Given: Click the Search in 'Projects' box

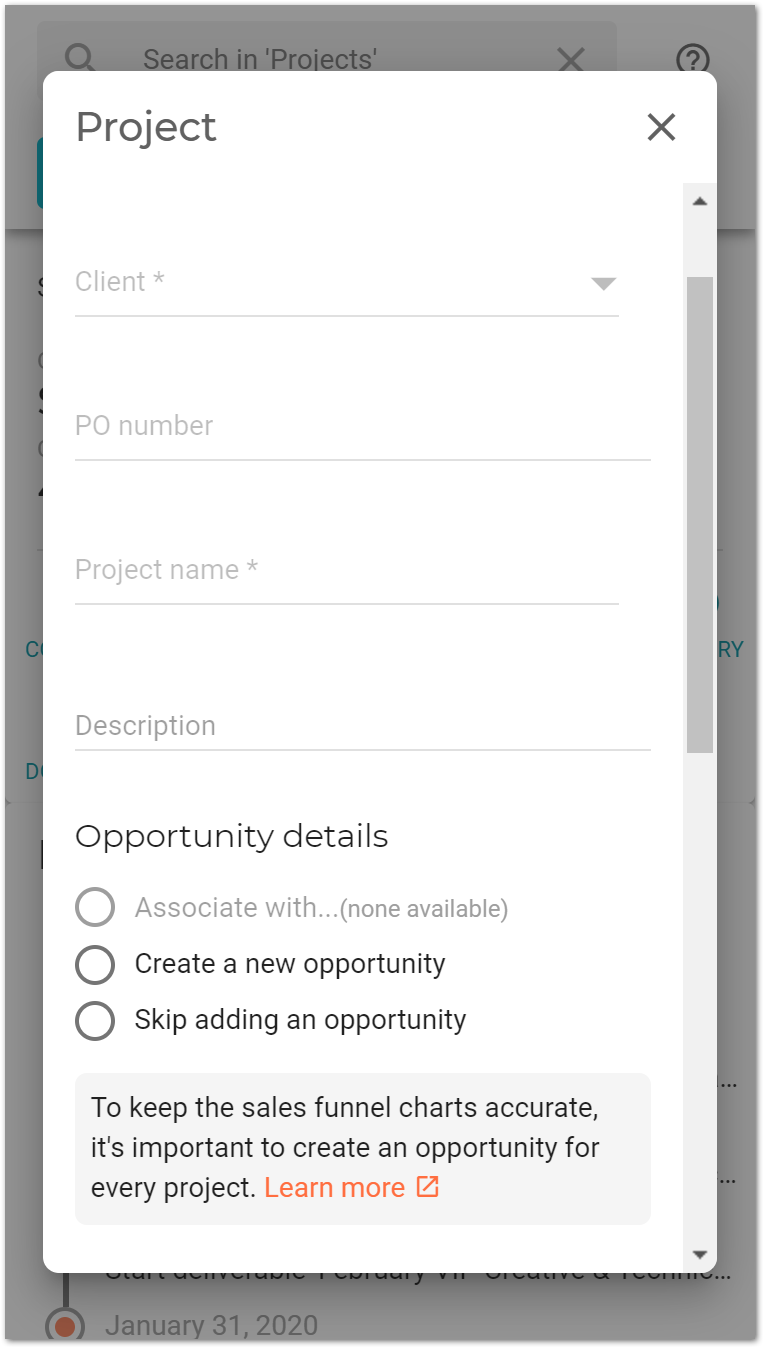Looking at the screenshot, I should [327, 60].
